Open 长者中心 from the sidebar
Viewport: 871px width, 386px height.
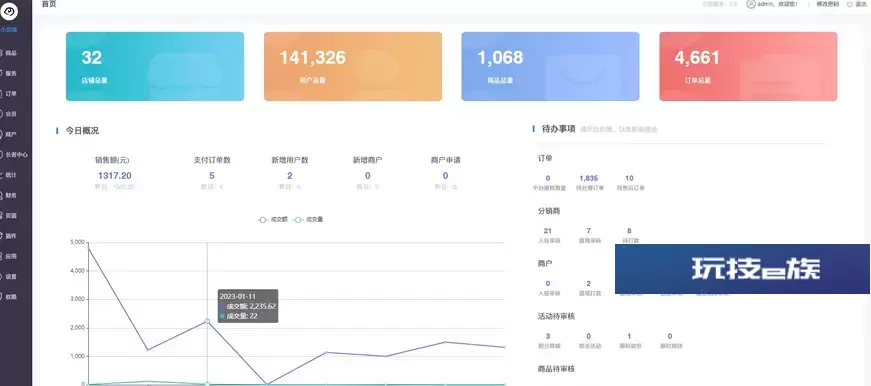point(13,155)
